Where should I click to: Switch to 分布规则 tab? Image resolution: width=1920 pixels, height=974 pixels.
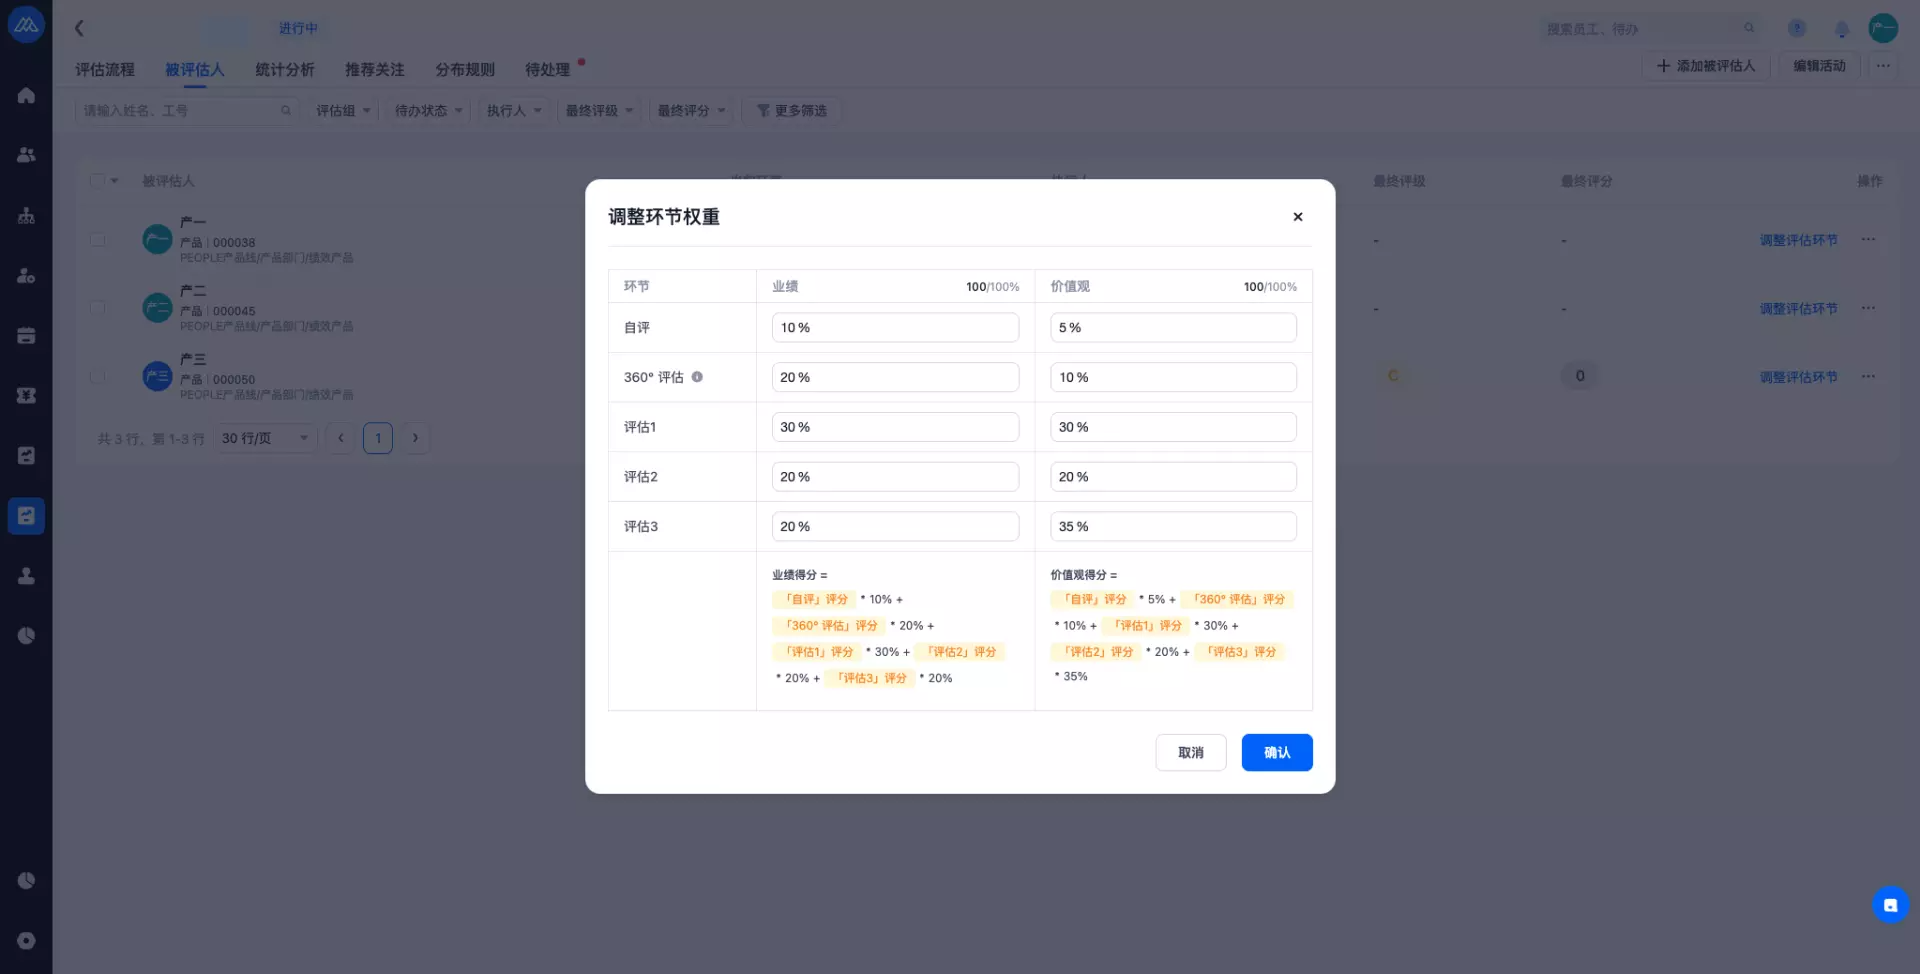[x=465, y=70]
